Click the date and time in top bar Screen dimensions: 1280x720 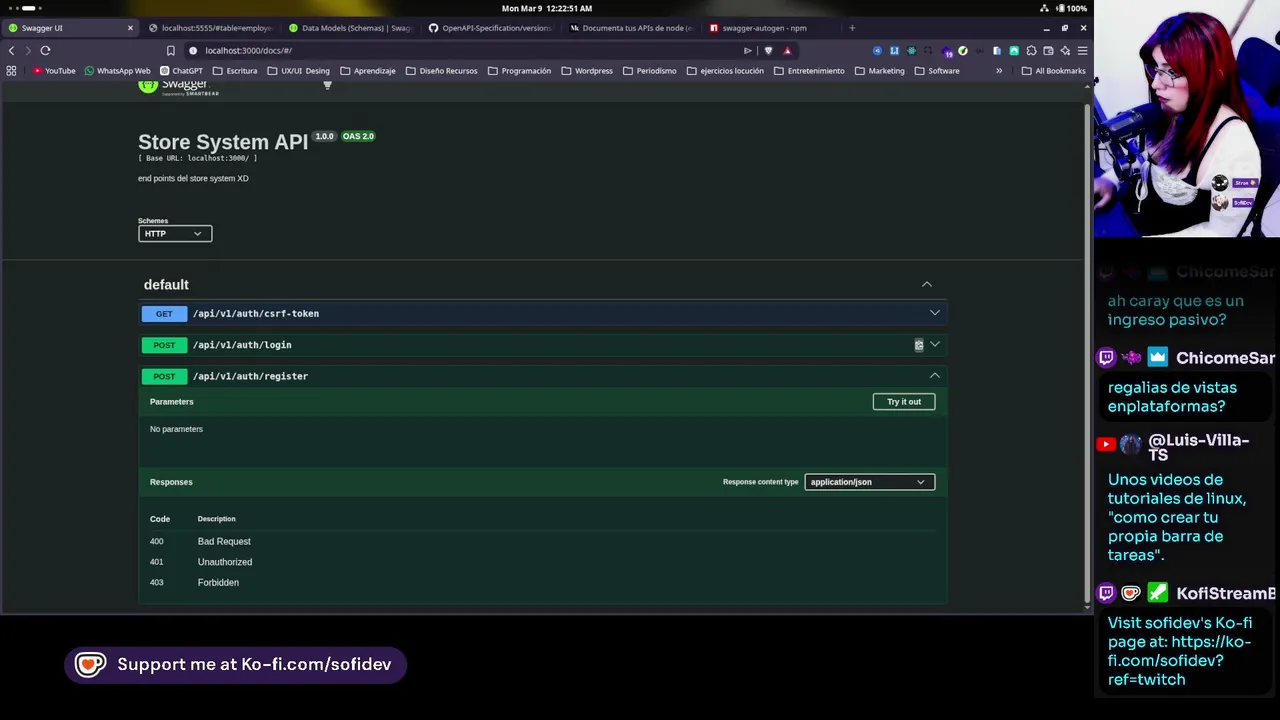[x=547, y=8]
